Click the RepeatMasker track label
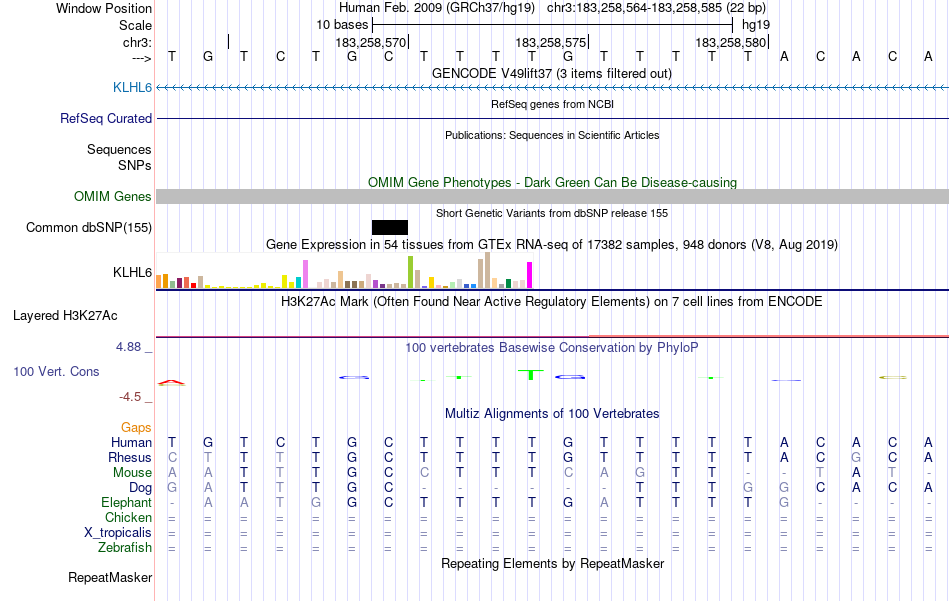The image size is (950, 601). point(110,577)
